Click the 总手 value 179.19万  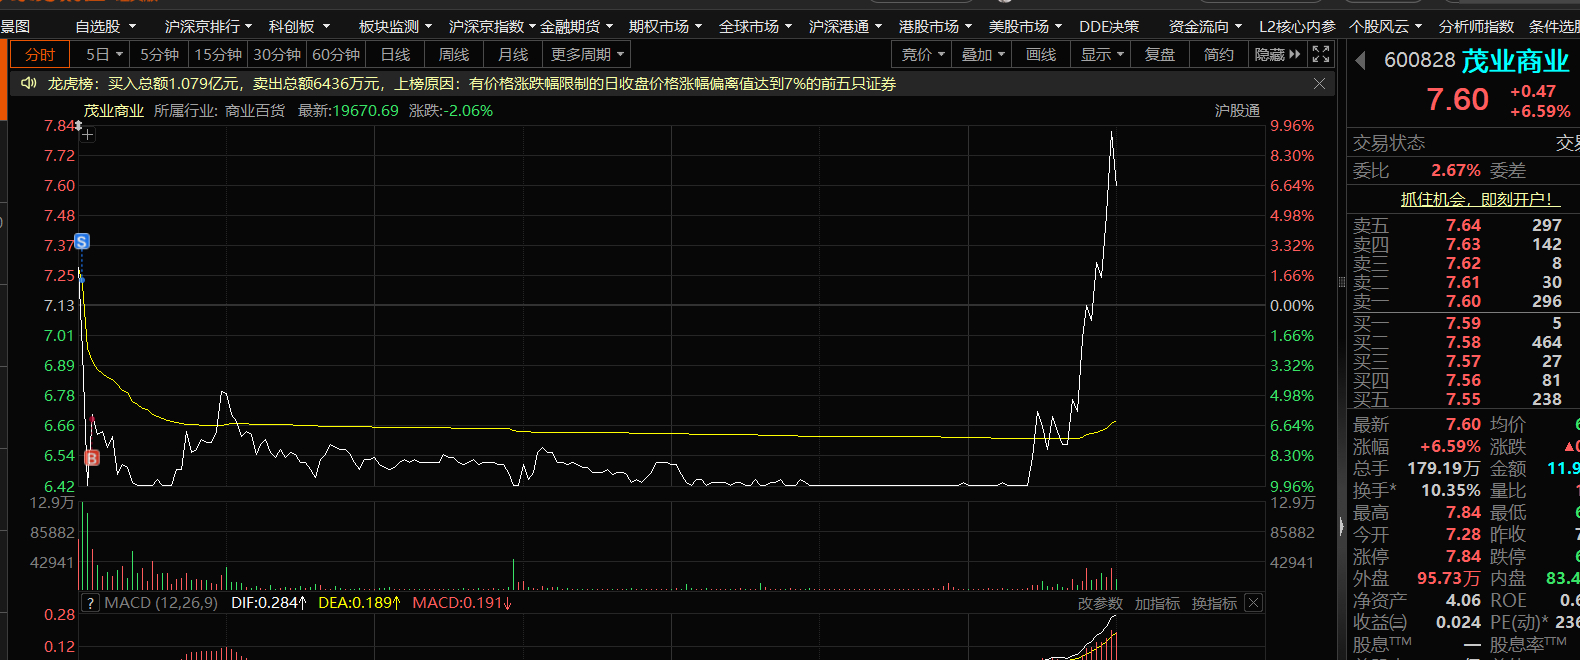click(x=1443, y=468)
